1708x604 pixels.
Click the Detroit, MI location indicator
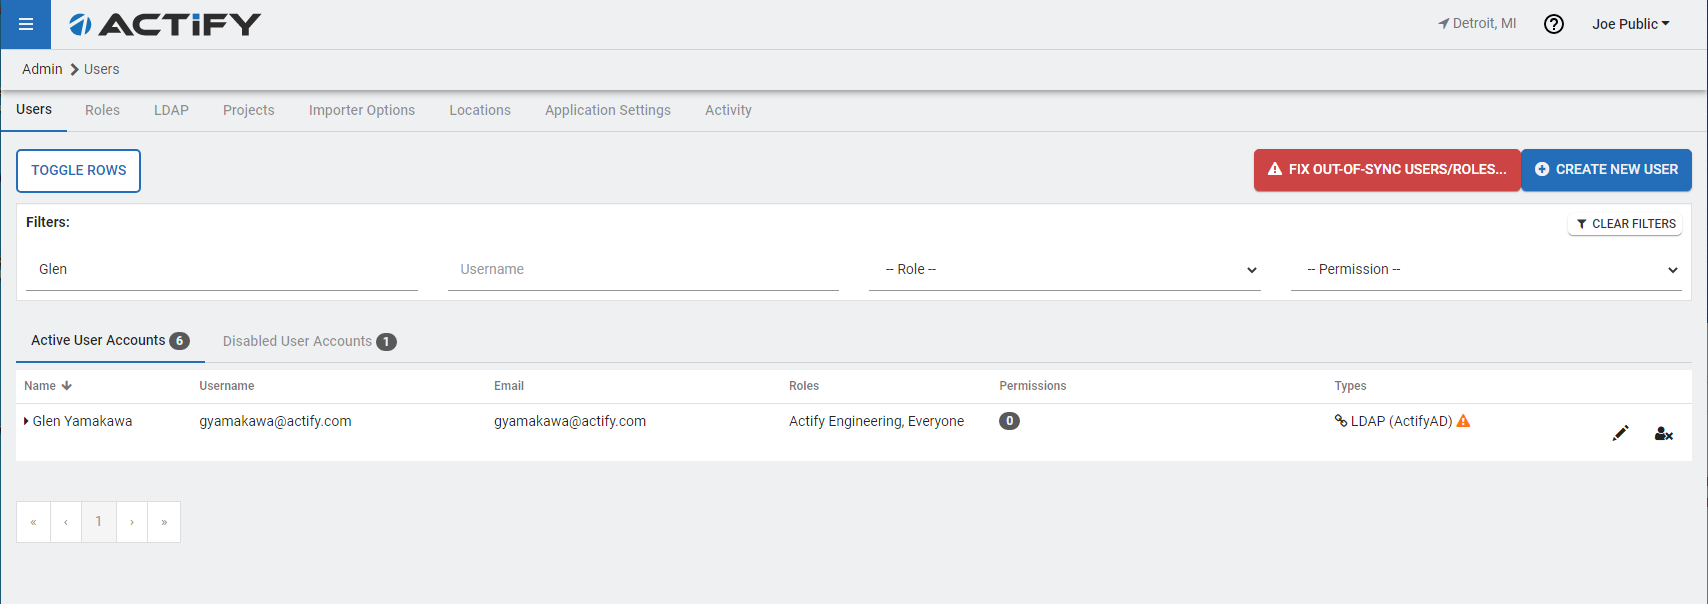pyautogui.click(x=1477, y=23)
